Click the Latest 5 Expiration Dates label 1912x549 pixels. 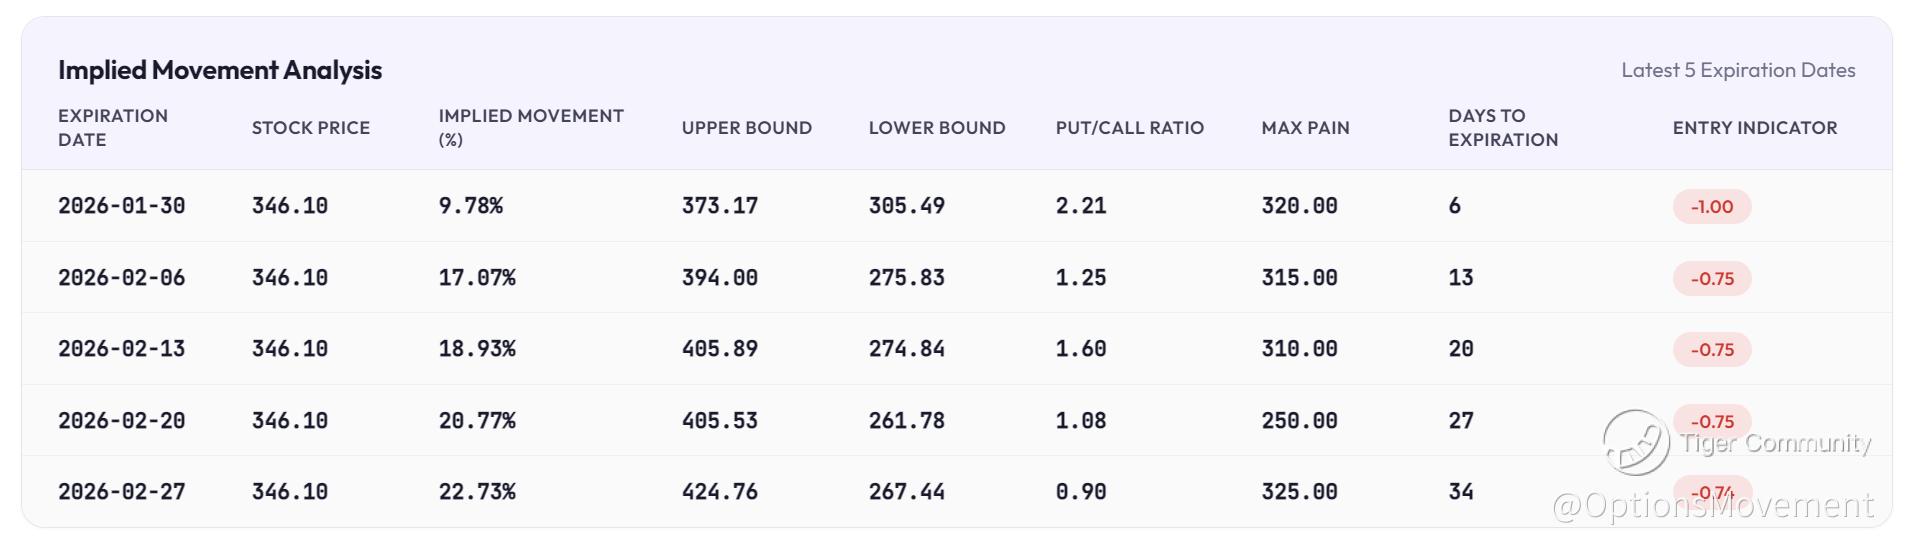[1737, 70]
